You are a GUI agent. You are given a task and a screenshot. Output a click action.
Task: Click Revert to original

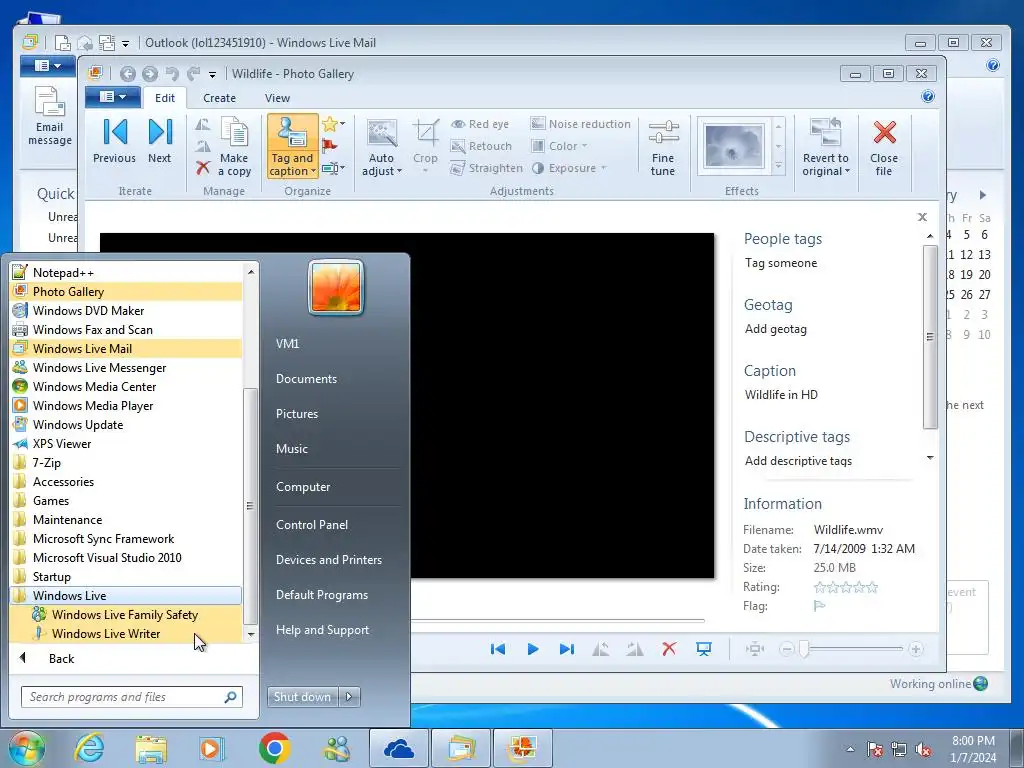click(x=825, y=148)
